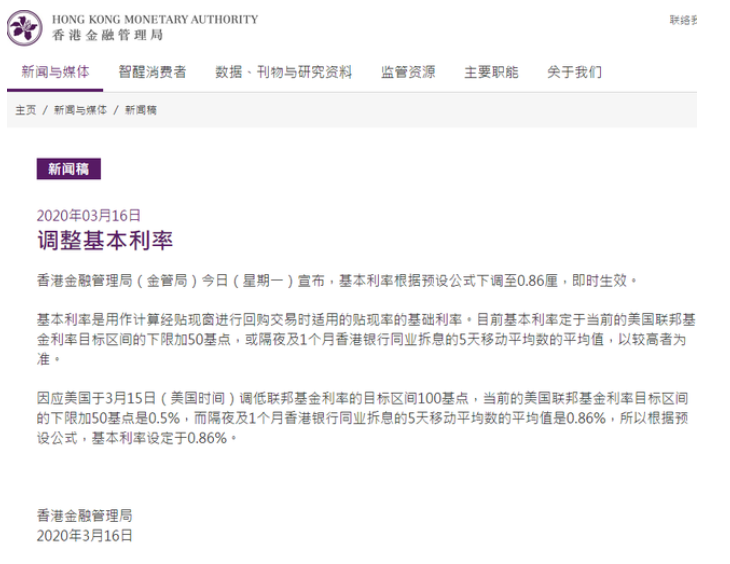The height and width of the screenshot is (564, 730).
Task: Open the 主要职能 menu
Action: click(x=491, y=72)
